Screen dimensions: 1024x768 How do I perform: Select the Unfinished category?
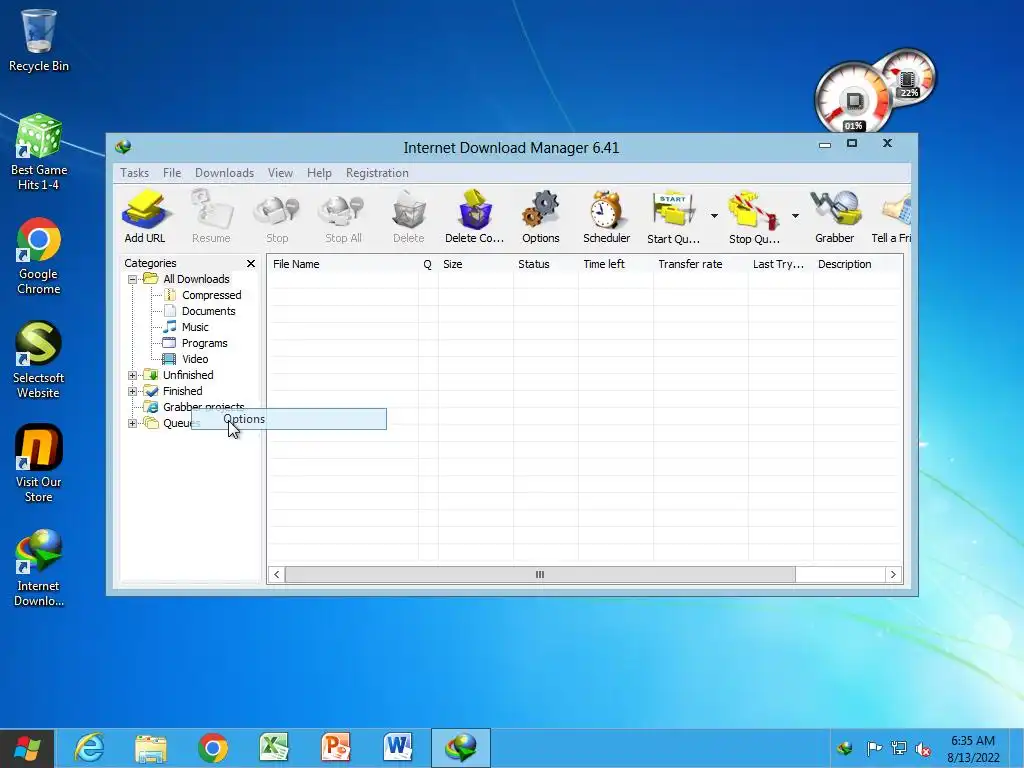coord(188,375)
